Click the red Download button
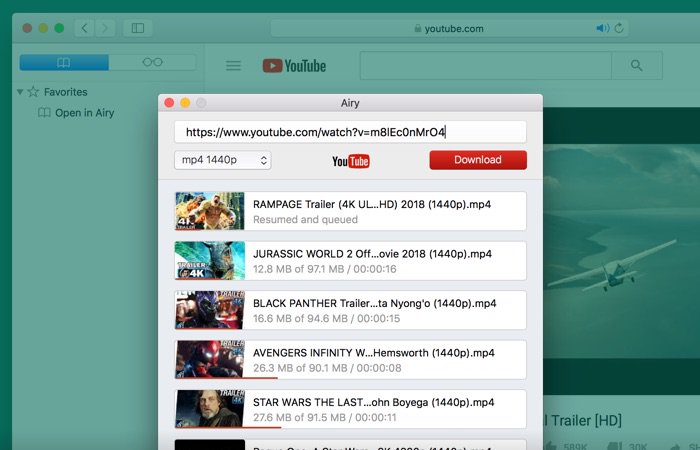The width and height of the screenshot is (700, 450). pos(478,160)
